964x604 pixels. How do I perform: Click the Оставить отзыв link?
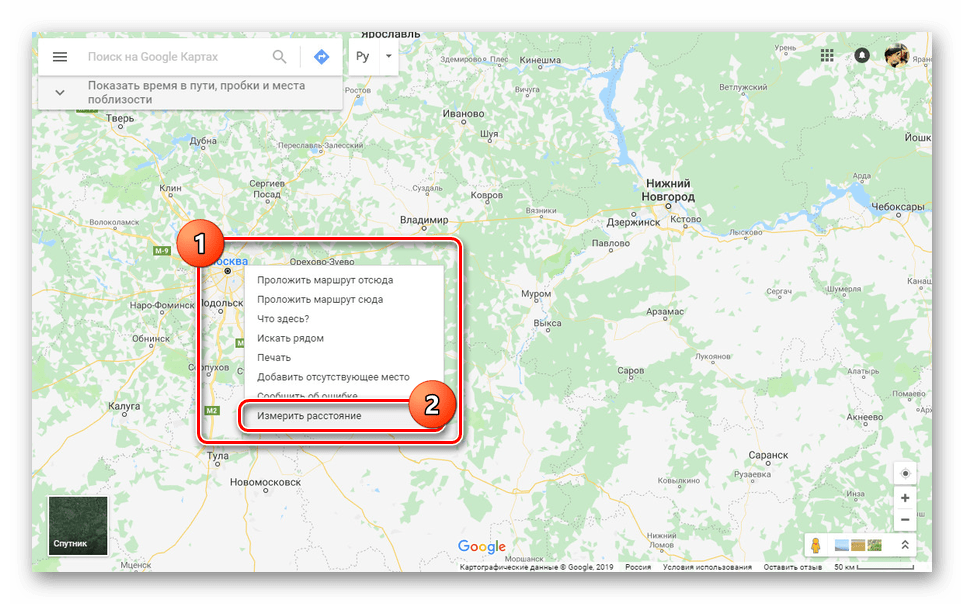(792, 567)
